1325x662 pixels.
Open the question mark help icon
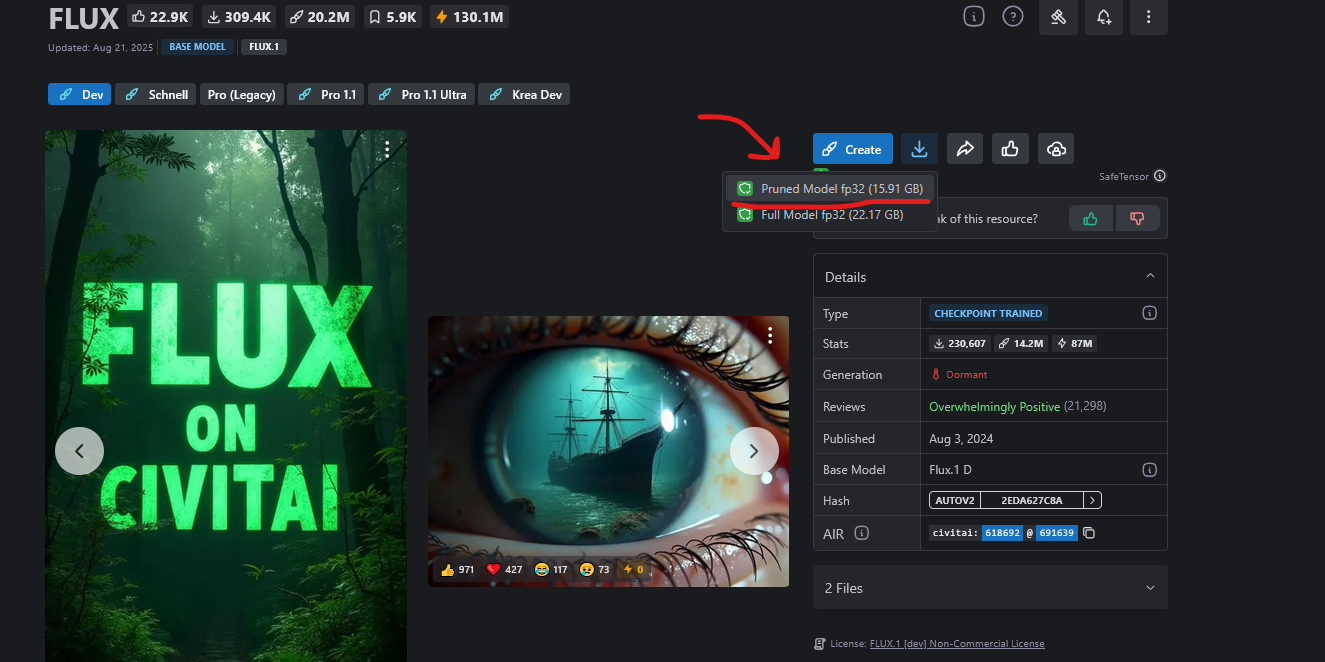coord(1013,16)
